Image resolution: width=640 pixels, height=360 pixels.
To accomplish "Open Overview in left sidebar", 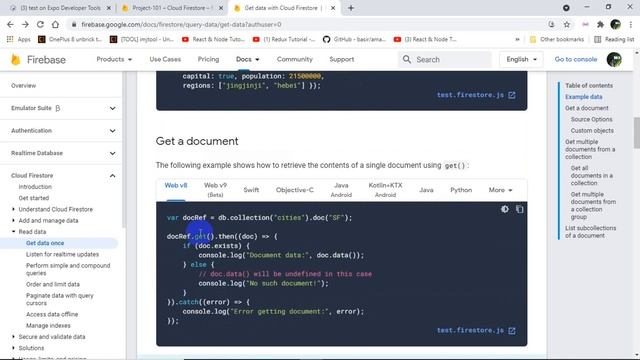I will (23, 86).
